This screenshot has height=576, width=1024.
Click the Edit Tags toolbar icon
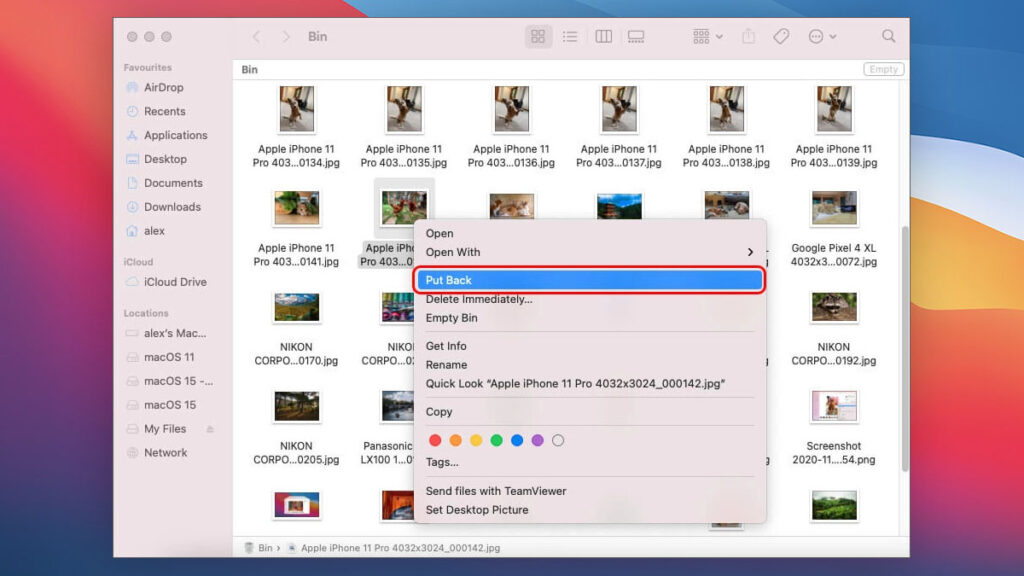[781, 37]
